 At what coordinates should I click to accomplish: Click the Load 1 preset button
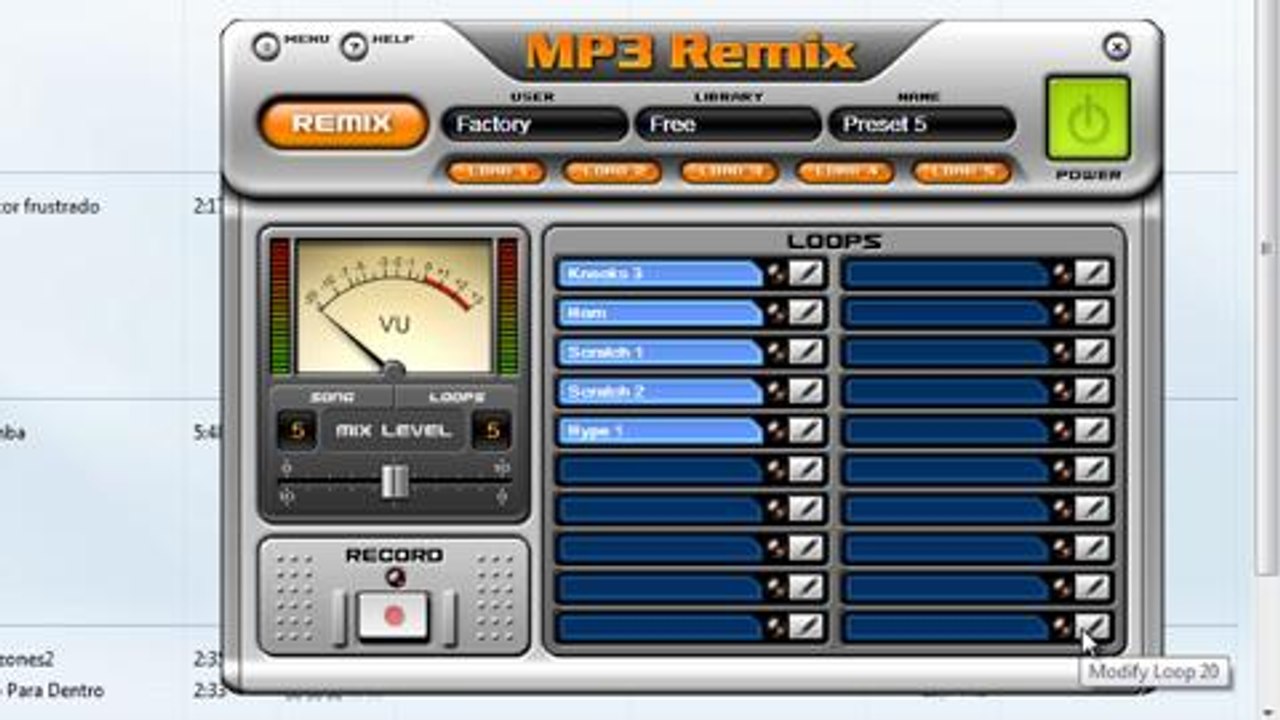[496, 171]
